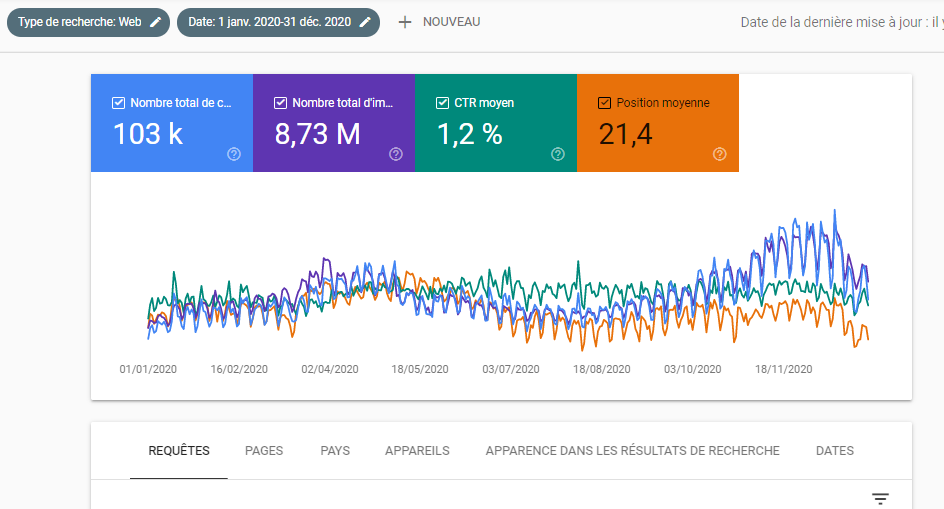Open Apparence dans les résultats de recherche tab

coord(633,451)
